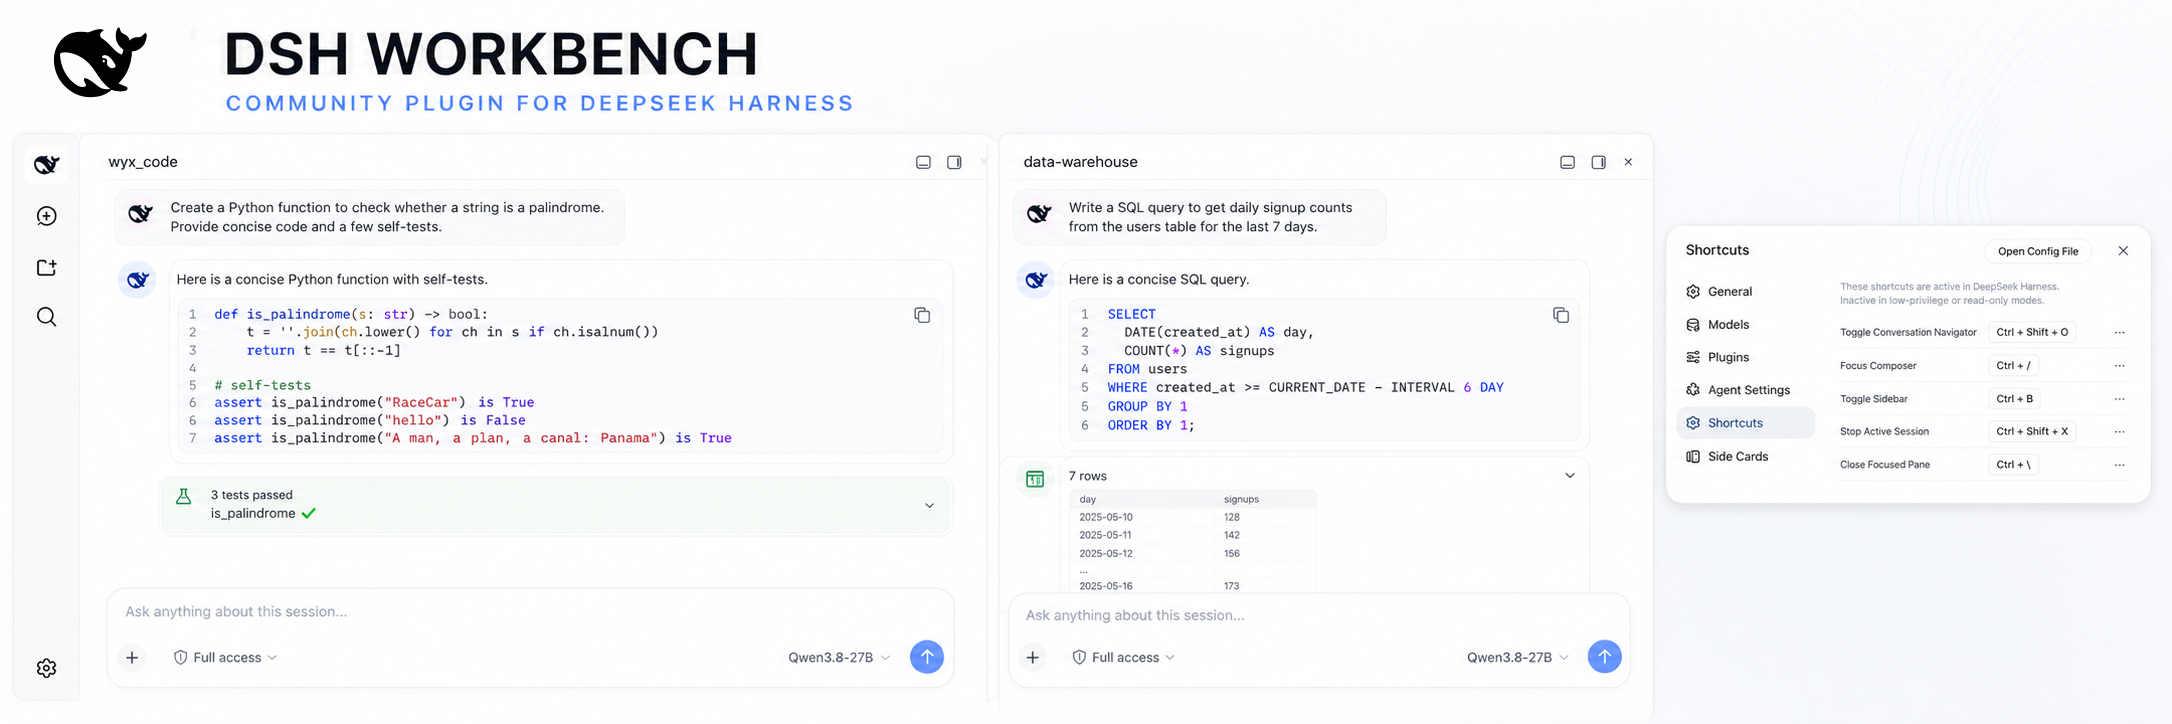The width and height of the screenshot is (2172, 724).
Task: Collapse the 7 rows result table
Action: (x=1570, y=476)
